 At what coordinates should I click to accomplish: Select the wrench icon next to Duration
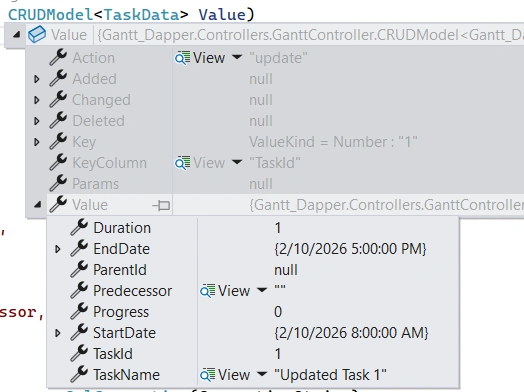pyautogui.click(x=79, y=227)
